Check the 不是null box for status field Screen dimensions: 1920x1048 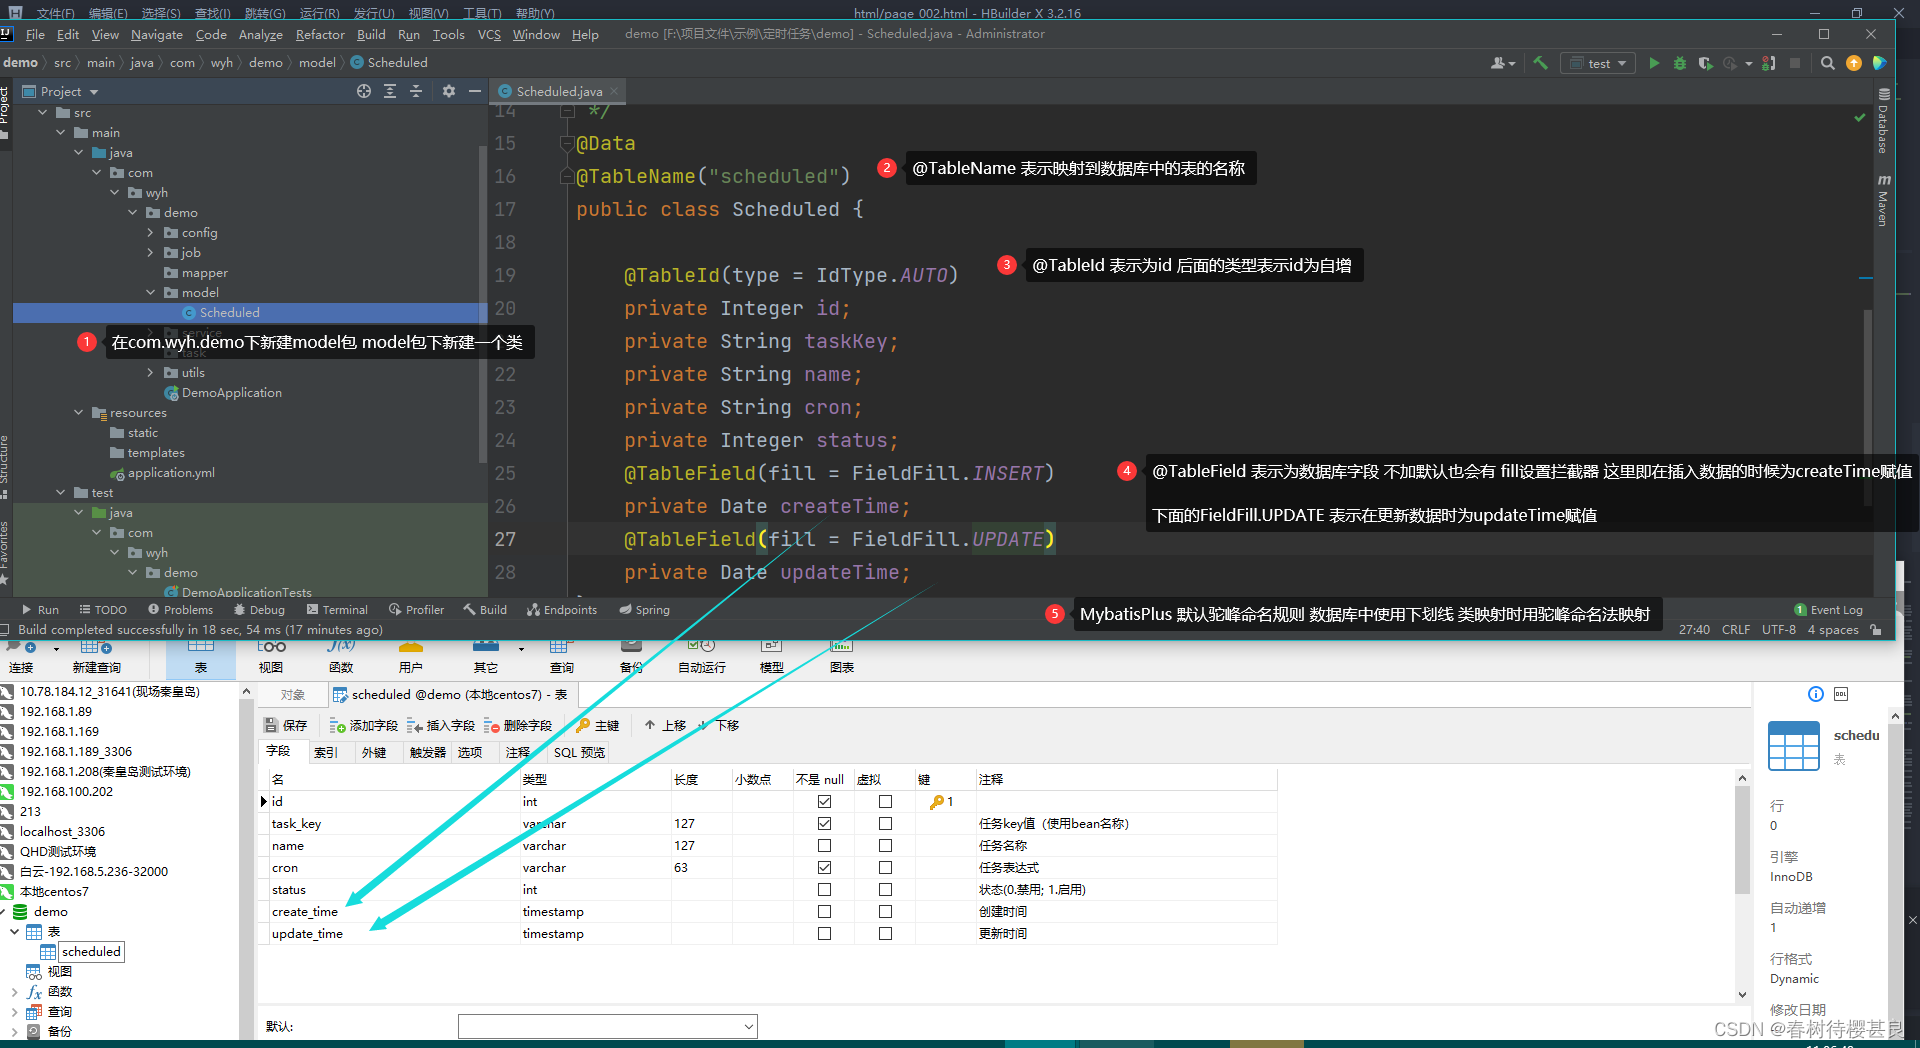click(823, 889)
